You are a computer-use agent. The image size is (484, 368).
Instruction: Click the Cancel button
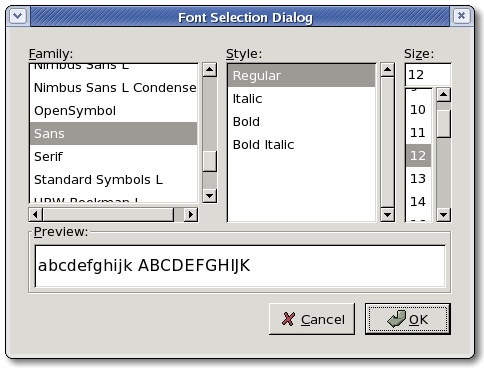pos(312,319)
